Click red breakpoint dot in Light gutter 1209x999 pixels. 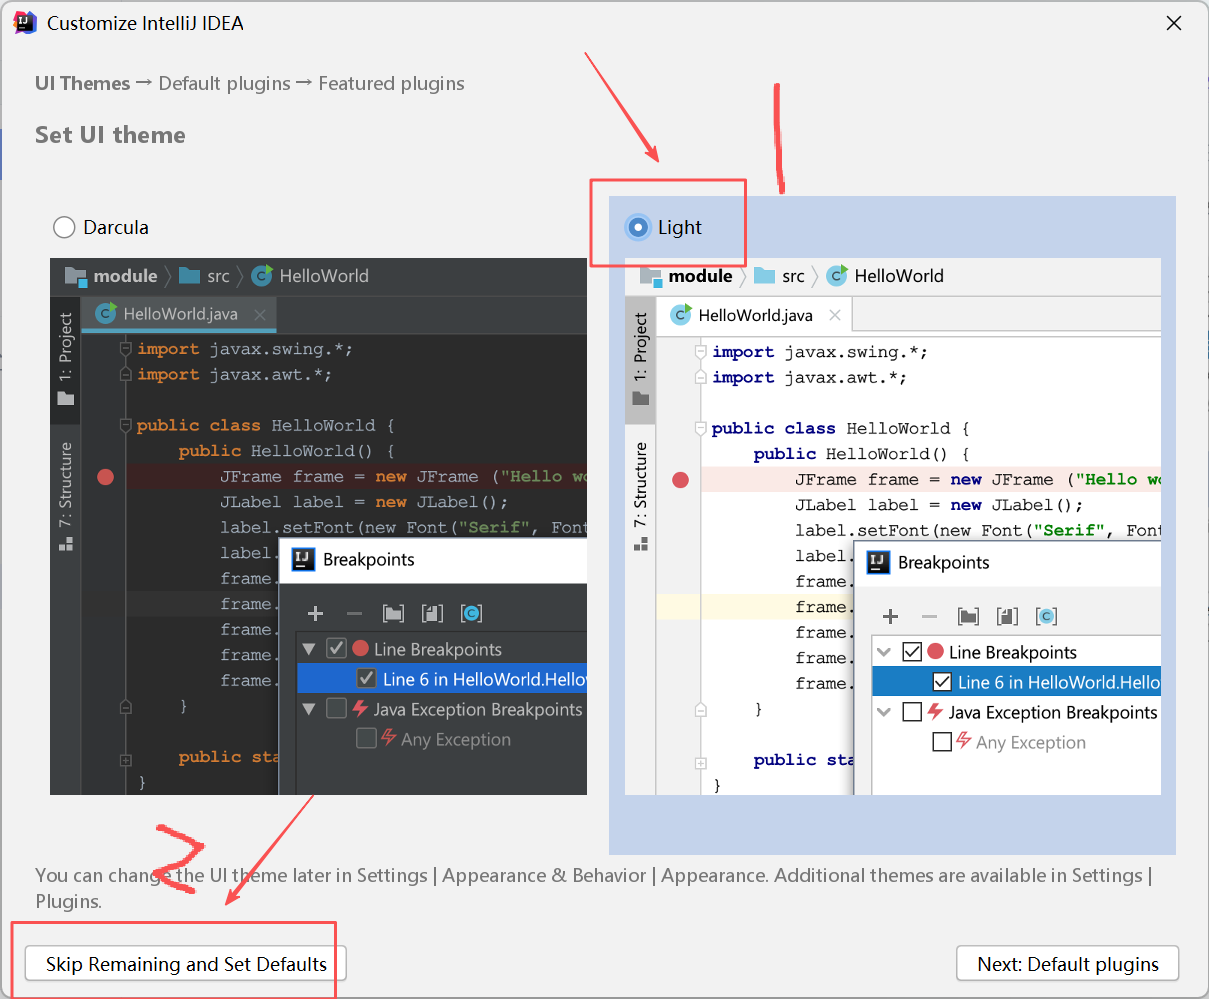pos(681,480)
